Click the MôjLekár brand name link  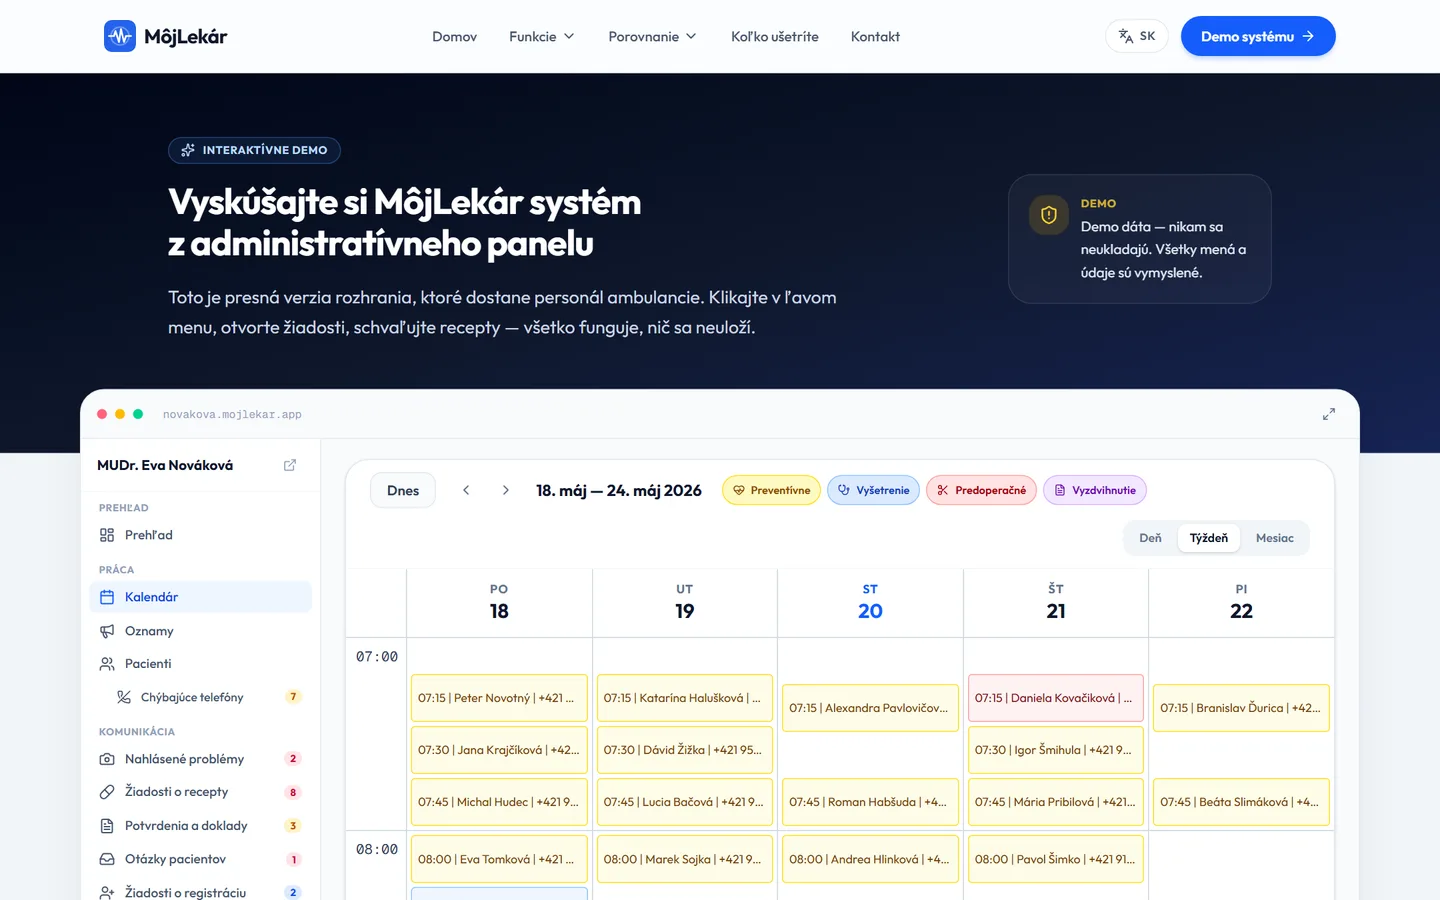click(186, 37)
